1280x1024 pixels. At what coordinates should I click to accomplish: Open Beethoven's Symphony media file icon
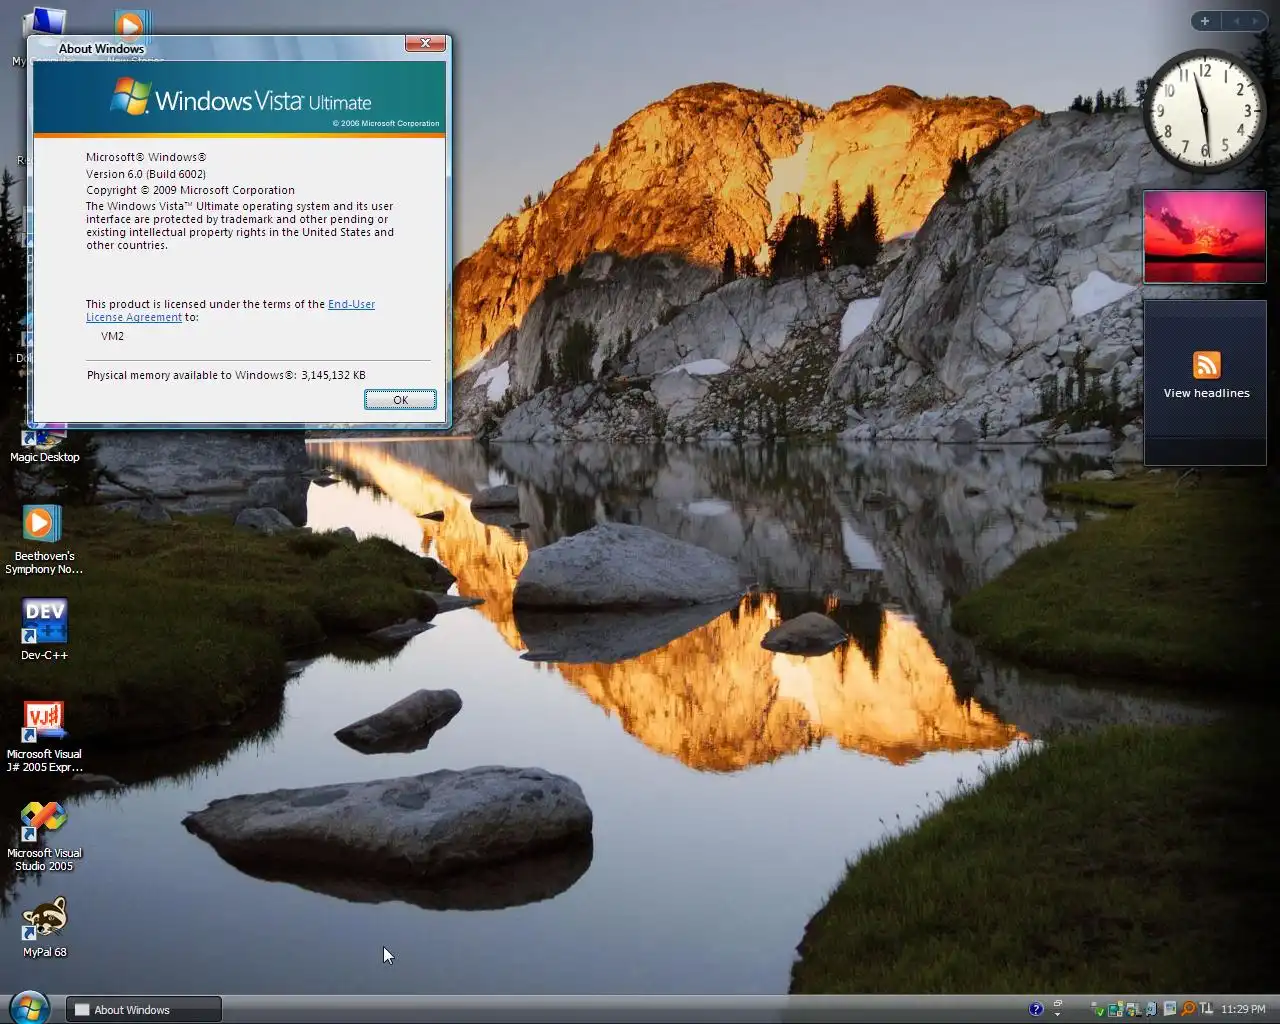[x=44, y=540]
